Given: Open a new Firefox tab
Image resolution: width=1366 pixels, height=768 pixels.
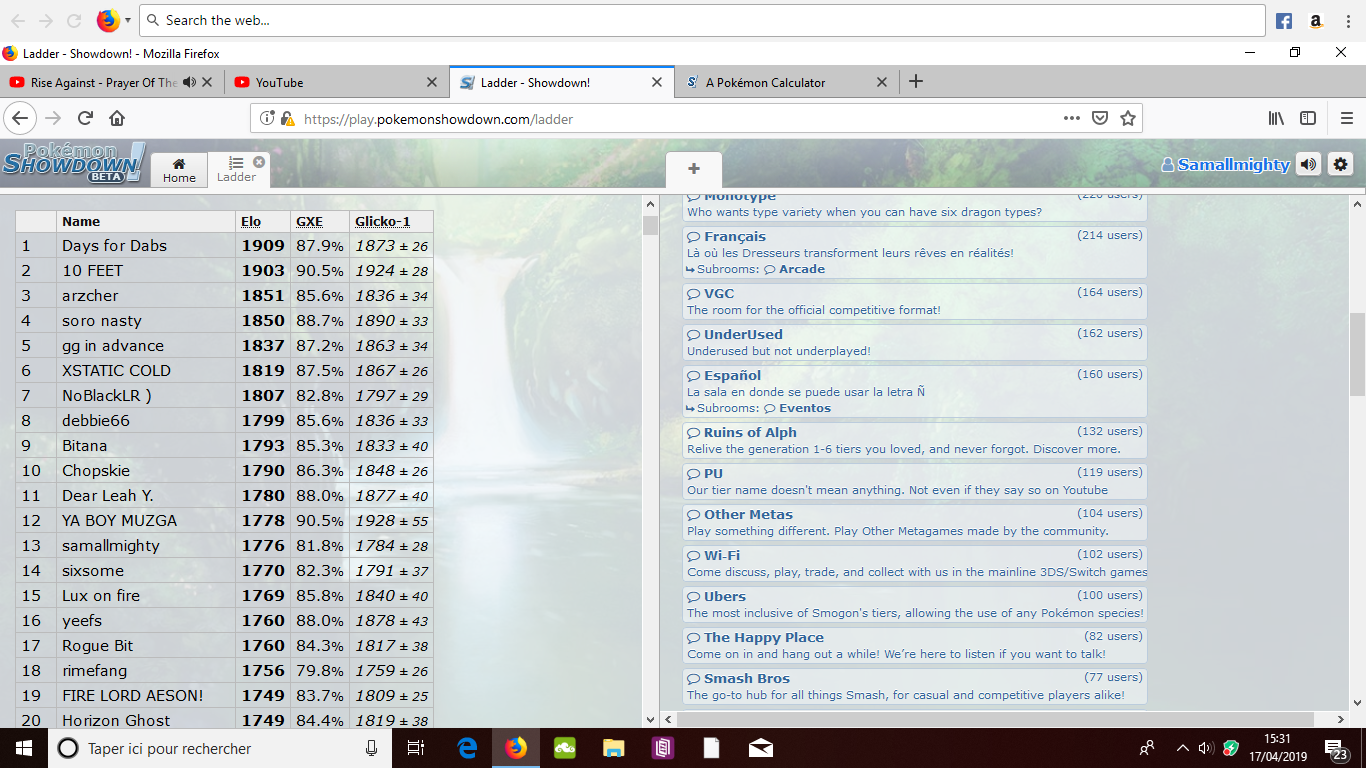Looking at the screenshot, I should pos(916,82).
